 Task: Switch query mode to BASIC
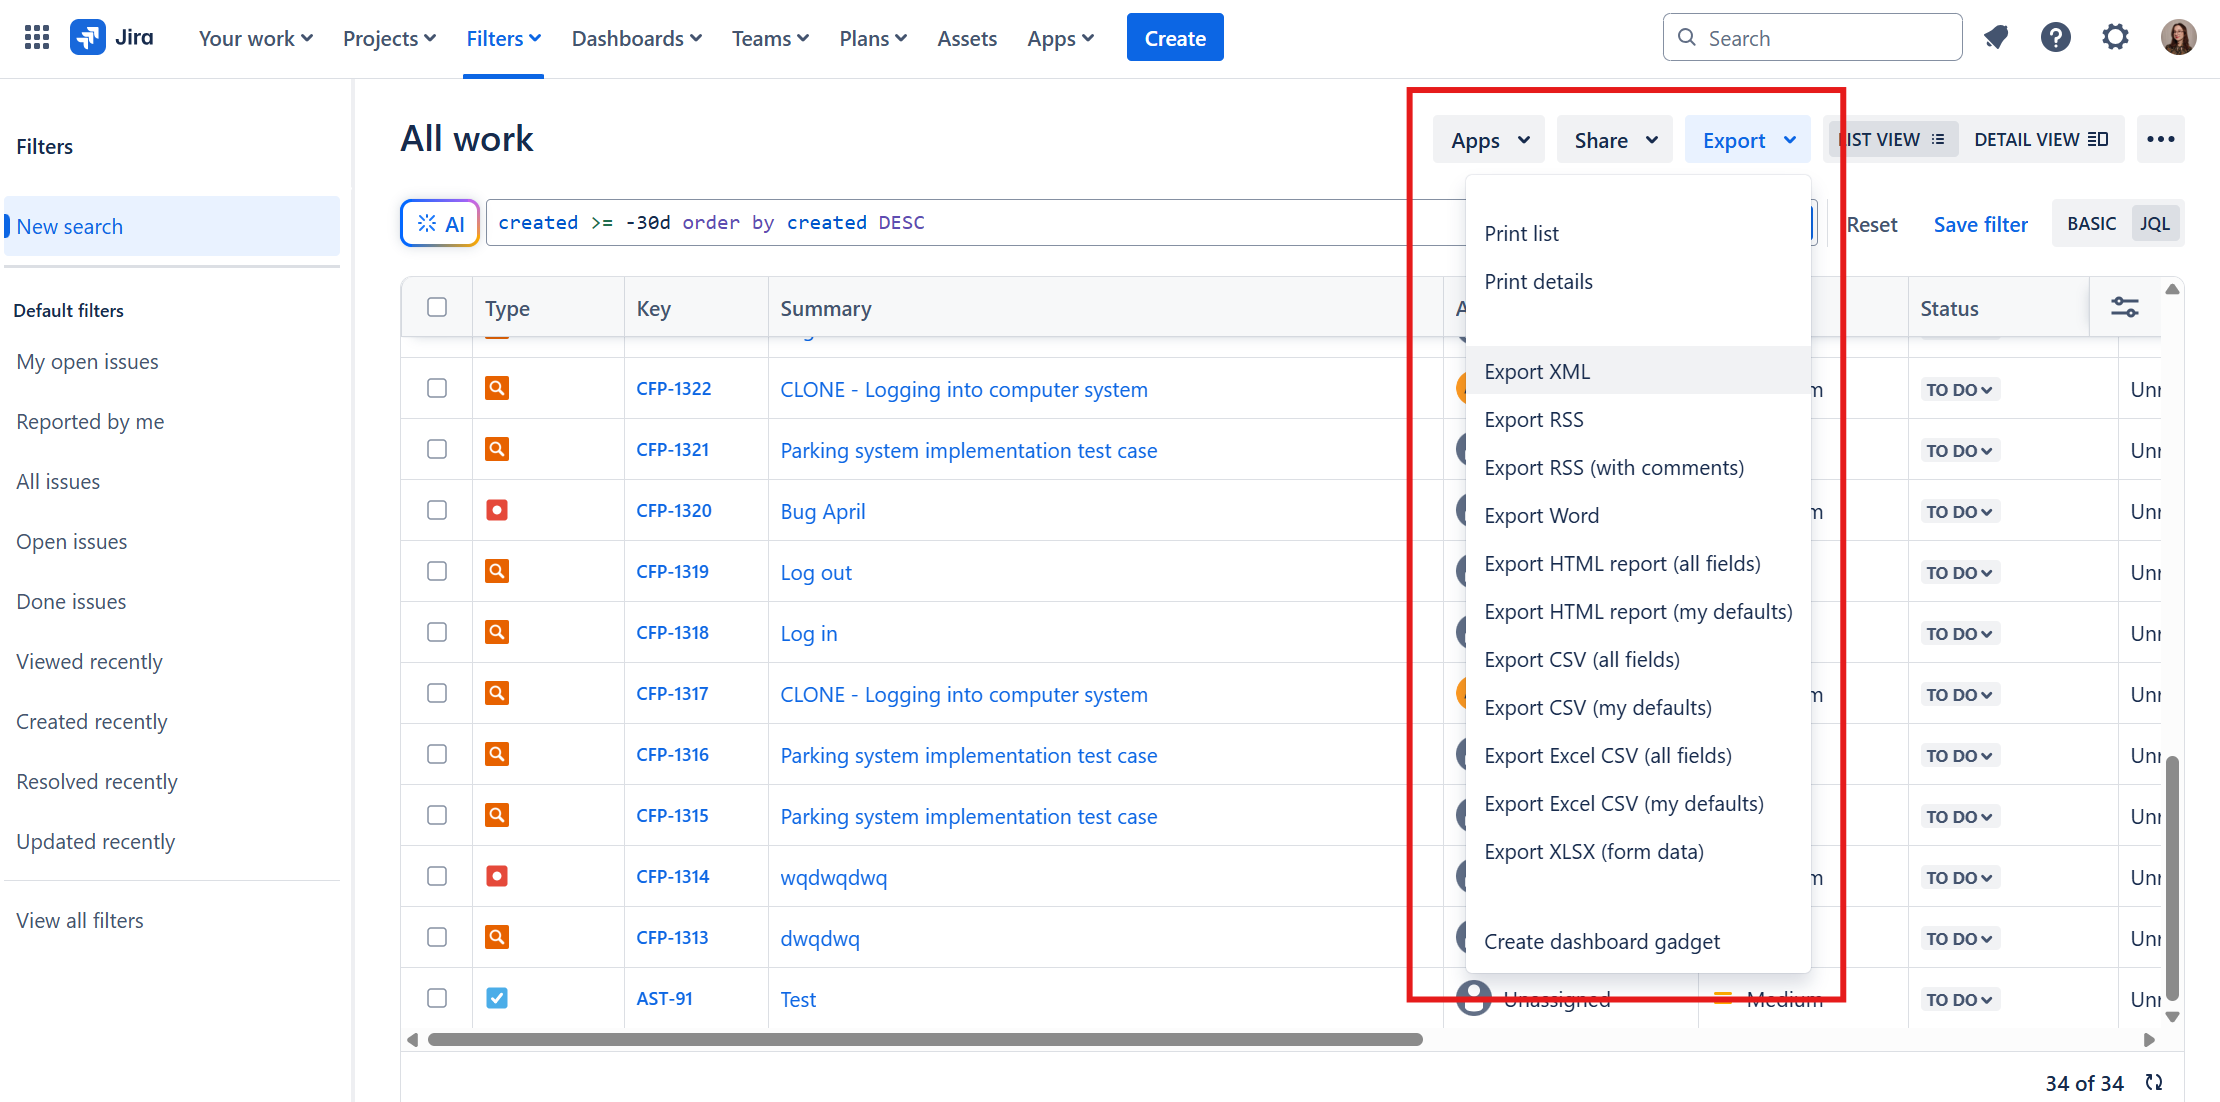coord(2091,223)
